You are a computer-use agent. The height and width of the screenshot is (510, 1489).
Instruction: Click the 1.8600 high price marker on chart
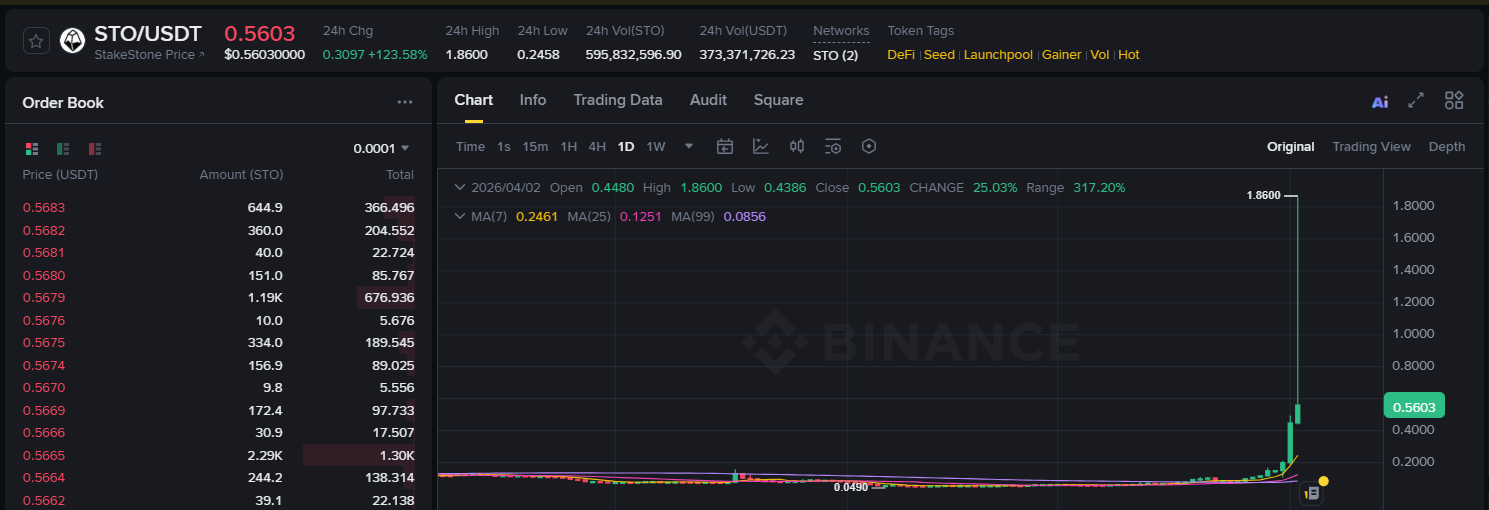point(1263,195)
